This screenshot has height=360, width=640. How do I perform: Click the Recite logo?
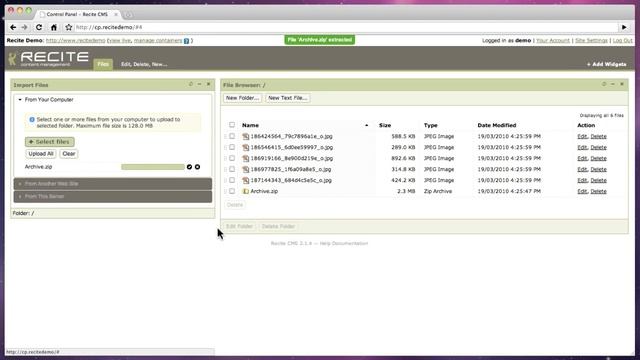coord(49,59)
